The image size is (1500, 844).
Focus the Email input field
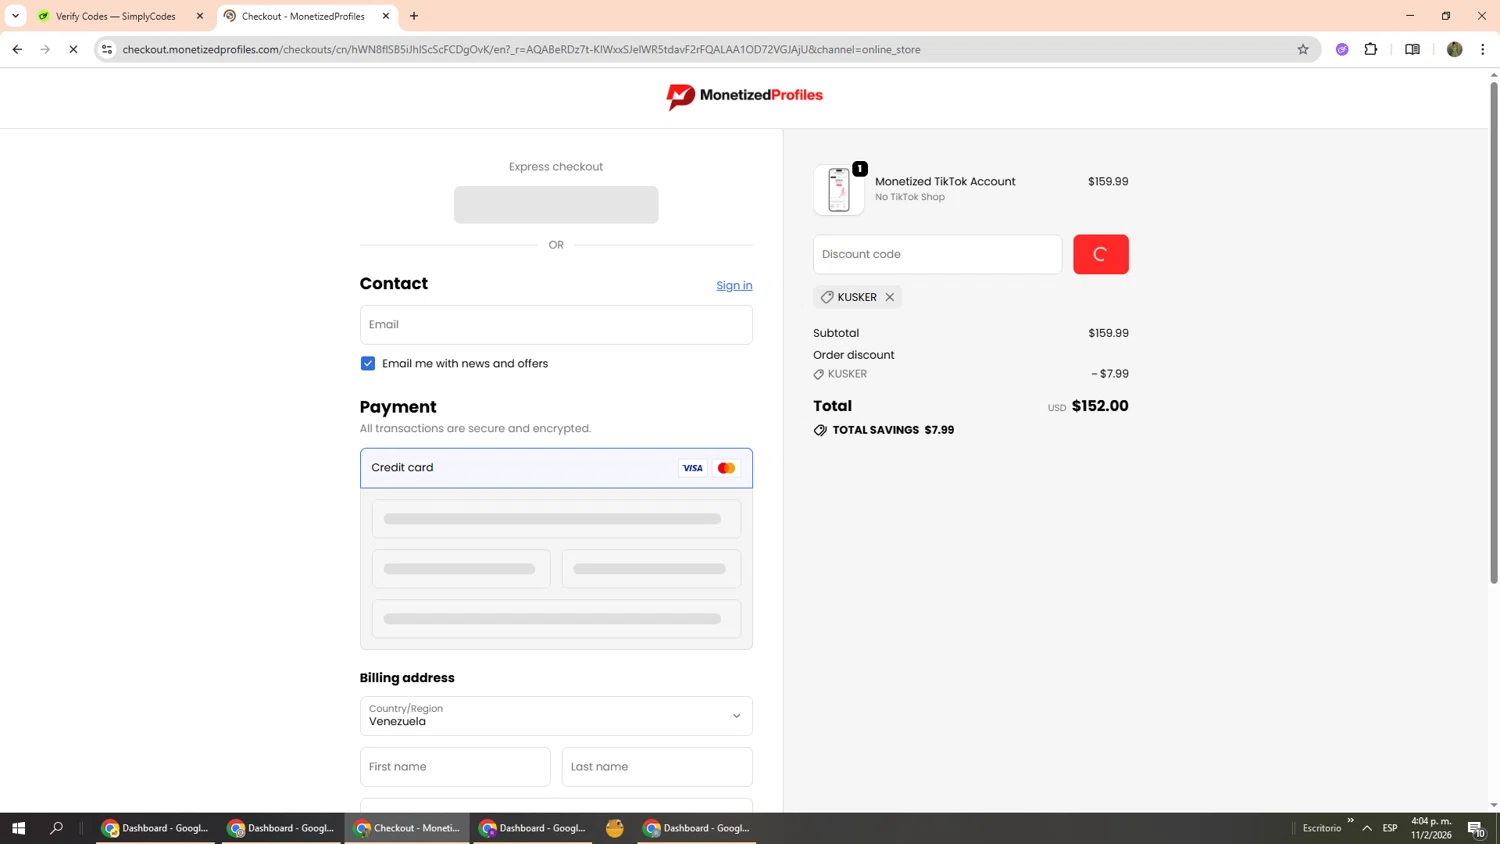pos(556,325)
